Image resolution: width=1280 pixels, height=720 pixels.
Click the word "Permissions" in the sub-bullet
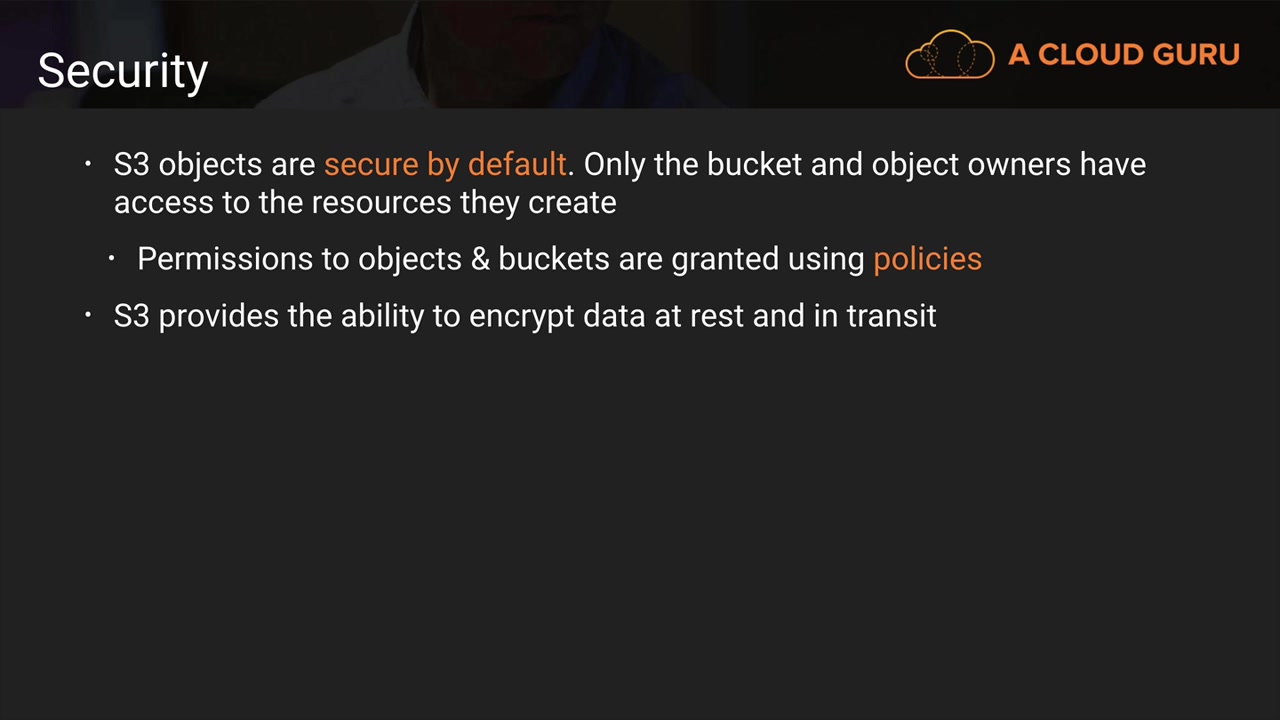[x=225, y=259]
